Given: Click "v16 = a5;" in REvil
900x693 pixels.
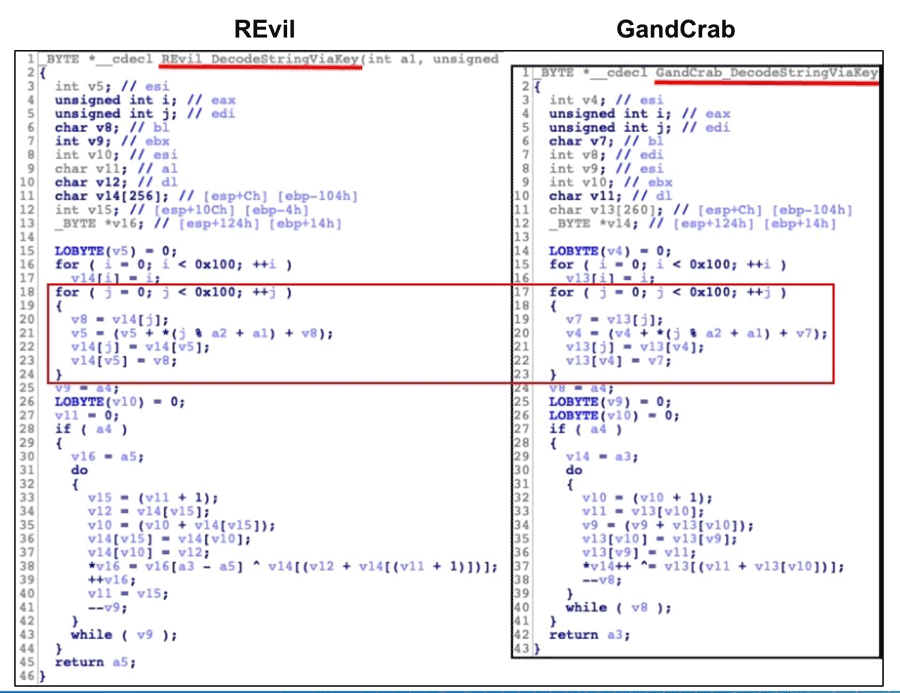Looking at the screenshot, I should [x=107, y=457].
